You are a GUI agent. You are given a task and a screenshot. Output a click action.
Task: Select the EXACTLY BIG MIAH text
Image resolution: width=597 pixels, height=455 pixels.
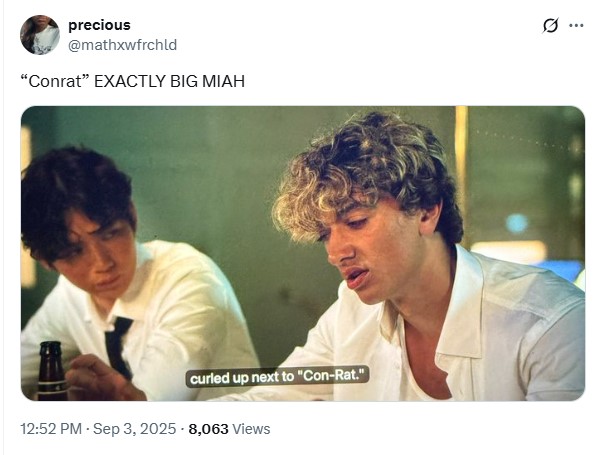(x=169, y=81)
